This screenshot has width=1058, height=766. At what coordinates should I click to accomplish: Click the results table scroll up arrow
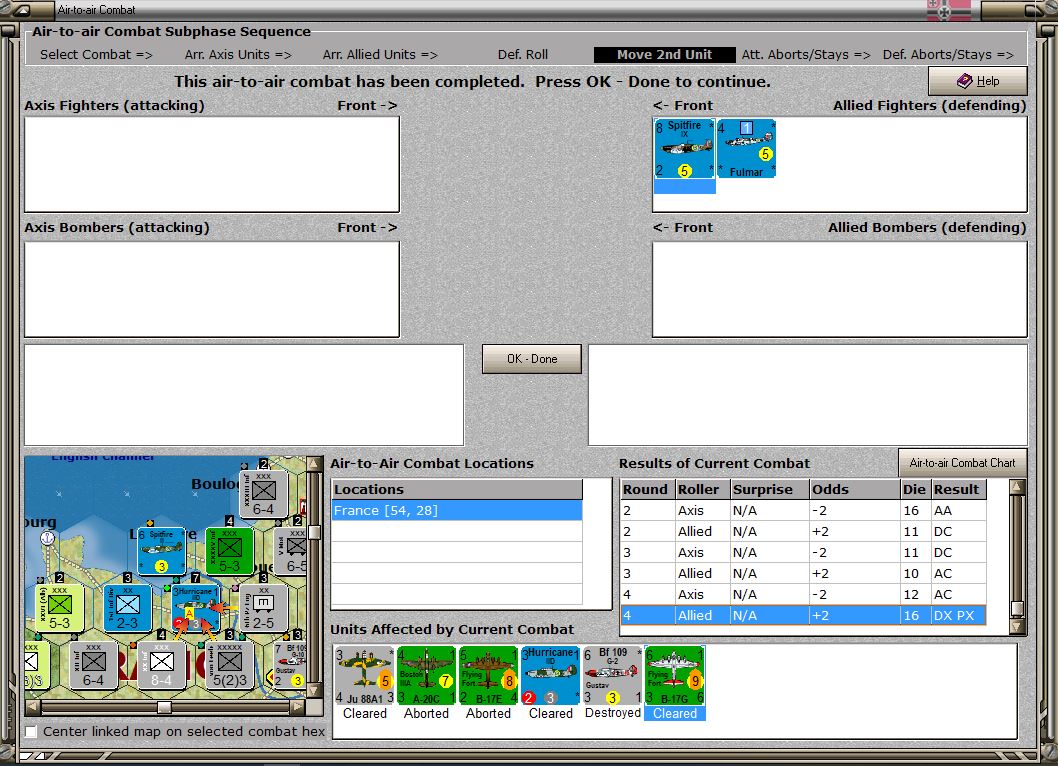1017,487
